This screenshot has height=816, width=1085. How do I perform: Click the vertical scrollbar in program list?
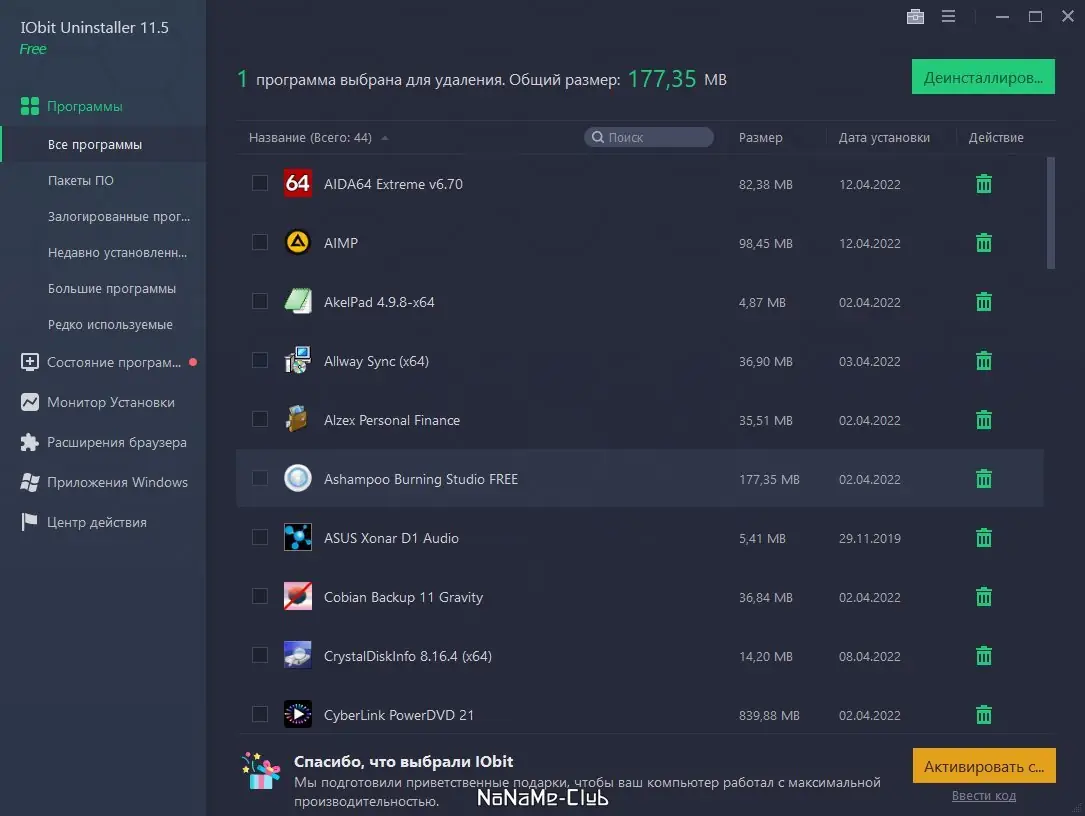[x=1050, y=213]
